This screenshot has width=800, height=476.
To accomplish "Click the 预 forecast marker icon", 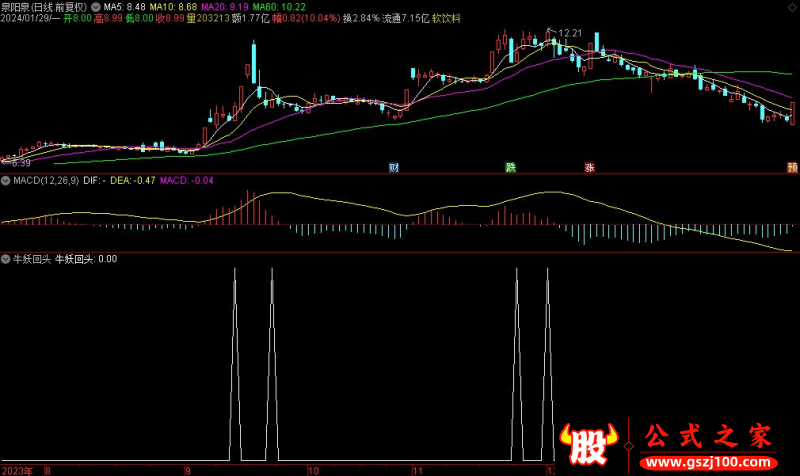I will click(792, 167).
